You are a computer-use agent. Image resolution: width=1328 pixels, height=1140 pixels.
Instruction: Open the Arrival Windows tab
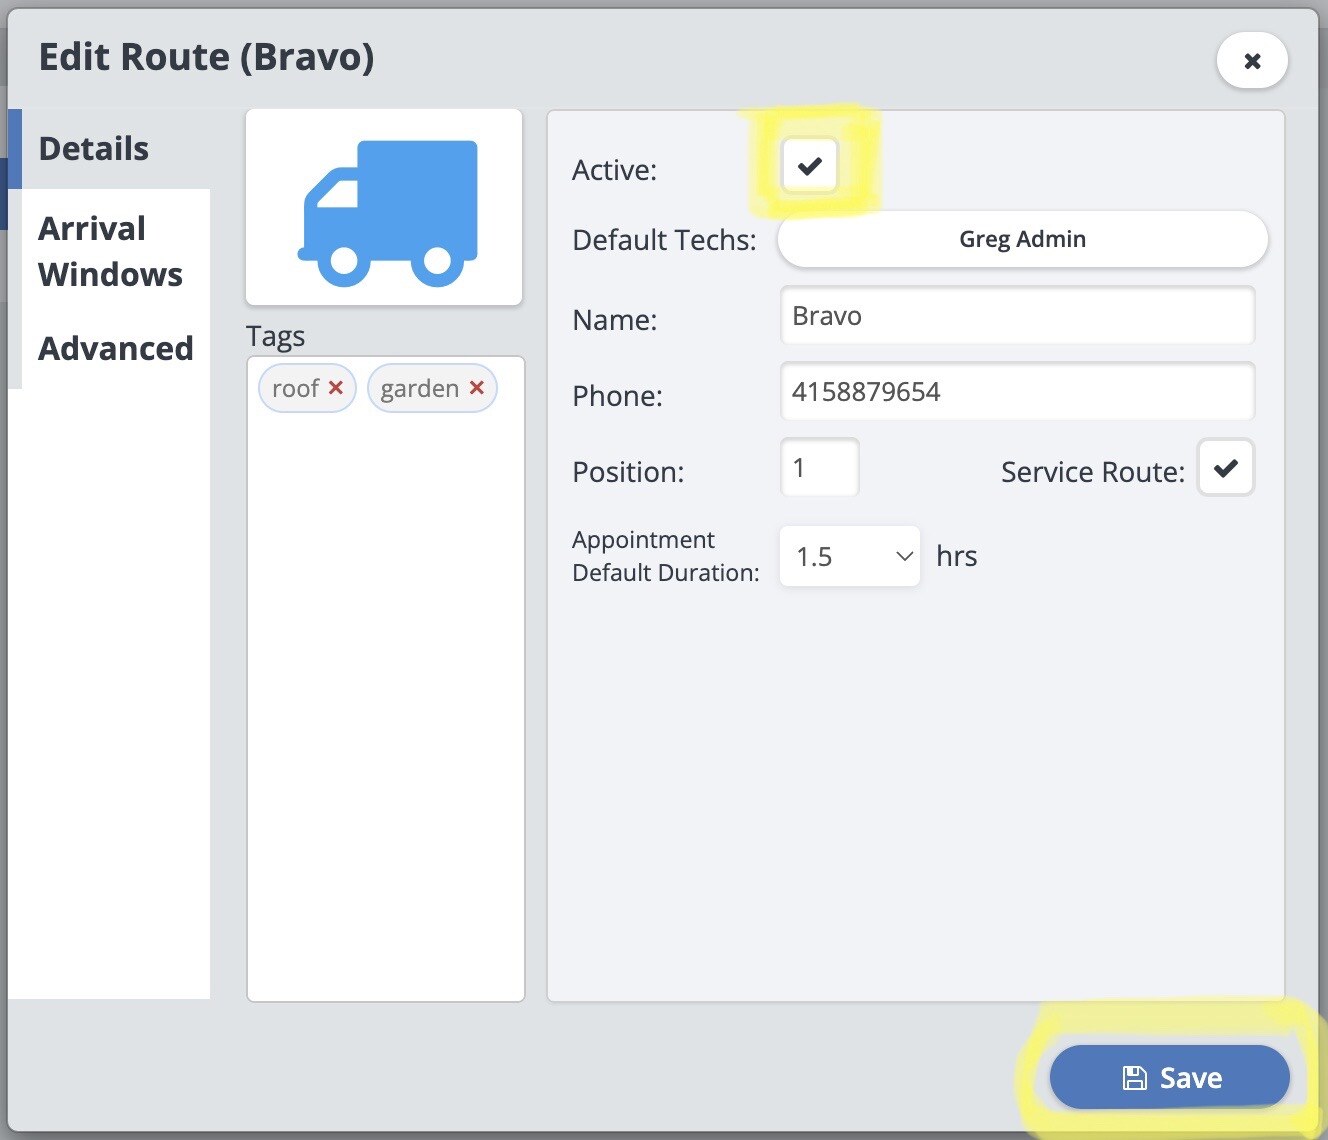(110, 251)
